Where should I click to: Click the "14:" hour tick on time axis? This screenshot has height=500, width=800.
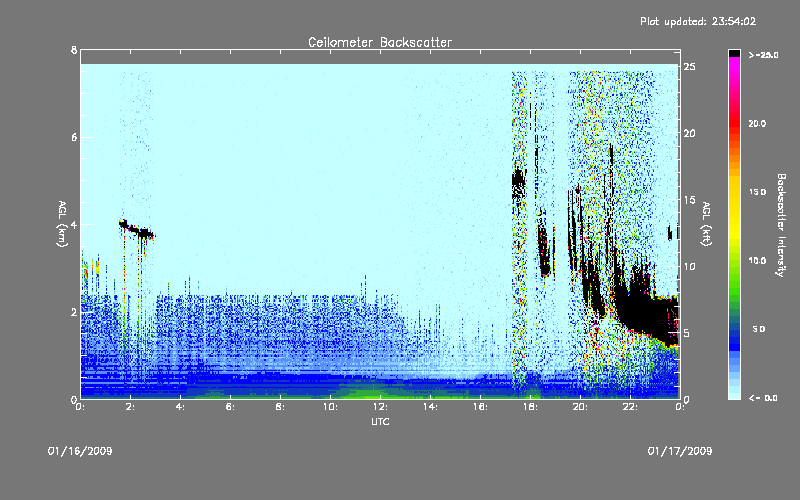430,407
